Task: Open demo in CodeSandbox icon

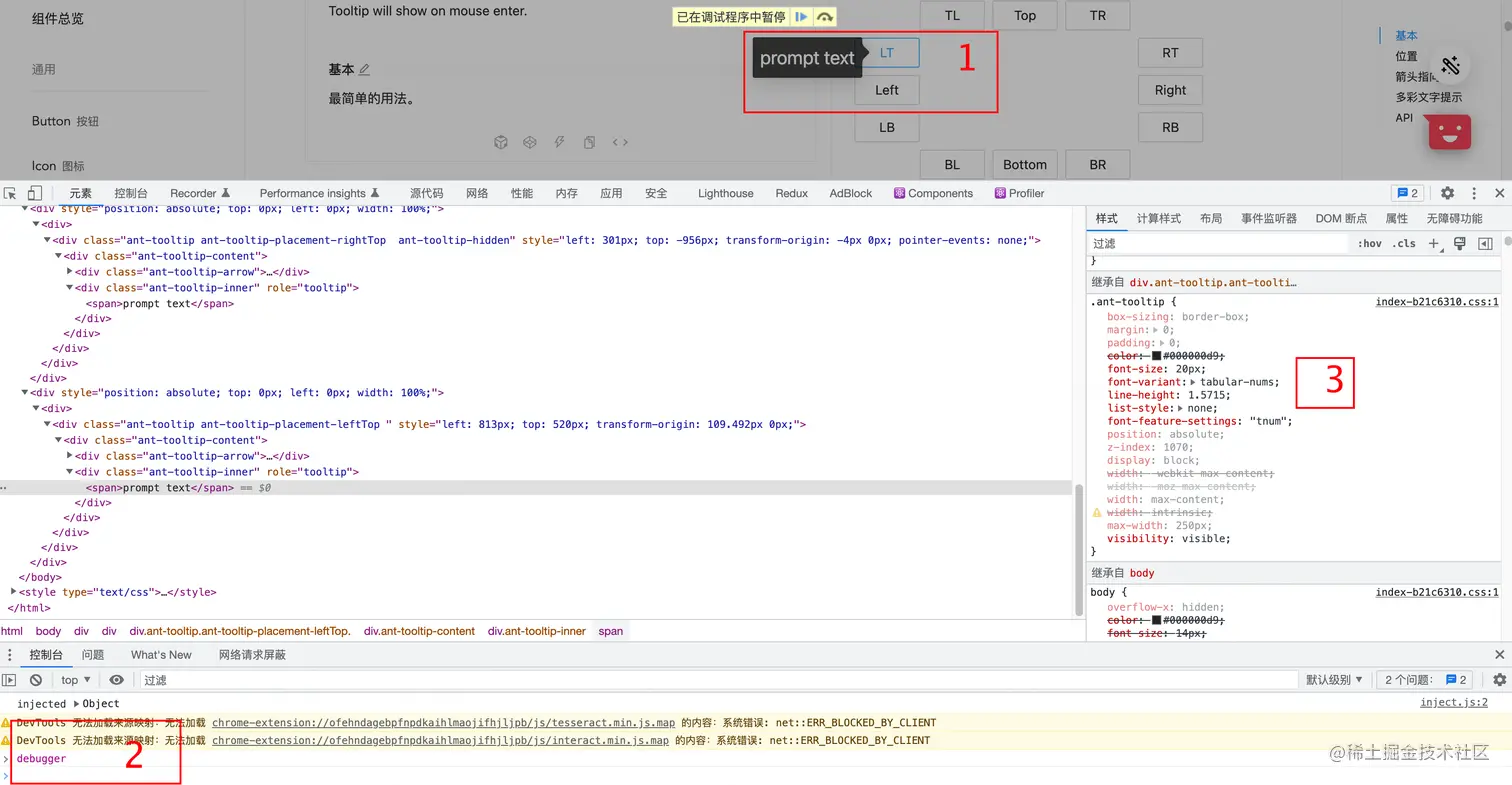Action: 501,142
